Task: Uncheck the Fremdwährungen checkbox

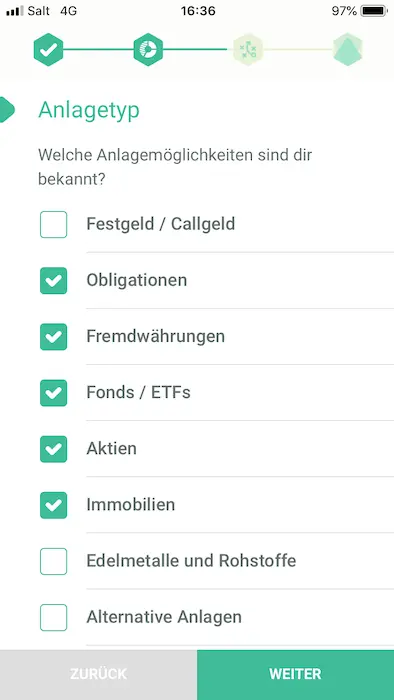Action: pyautogui.click(x=54, y=337)
